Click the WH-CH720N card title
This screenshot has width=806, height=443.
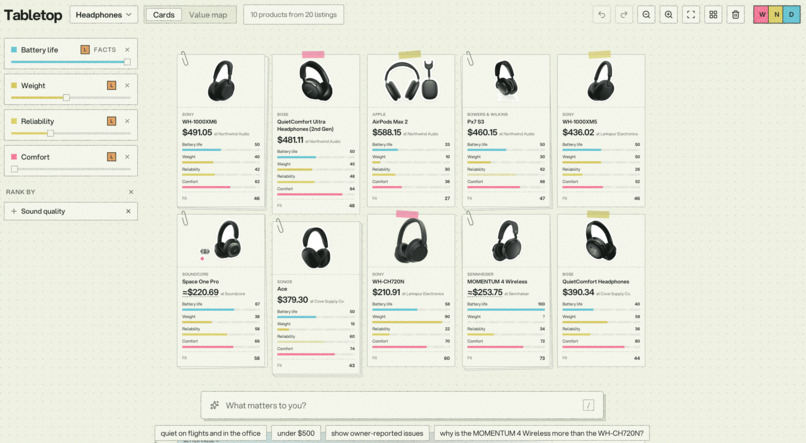(388, 282)
